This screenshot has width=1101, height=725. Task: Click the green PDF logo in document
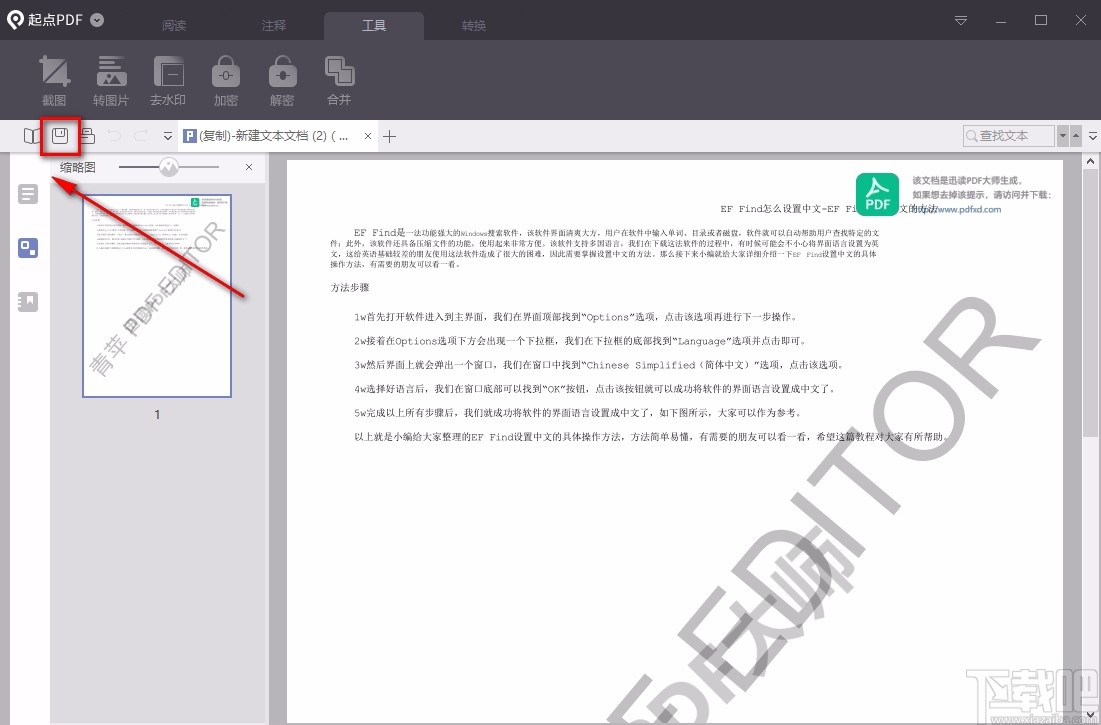[x=878, y=194]
